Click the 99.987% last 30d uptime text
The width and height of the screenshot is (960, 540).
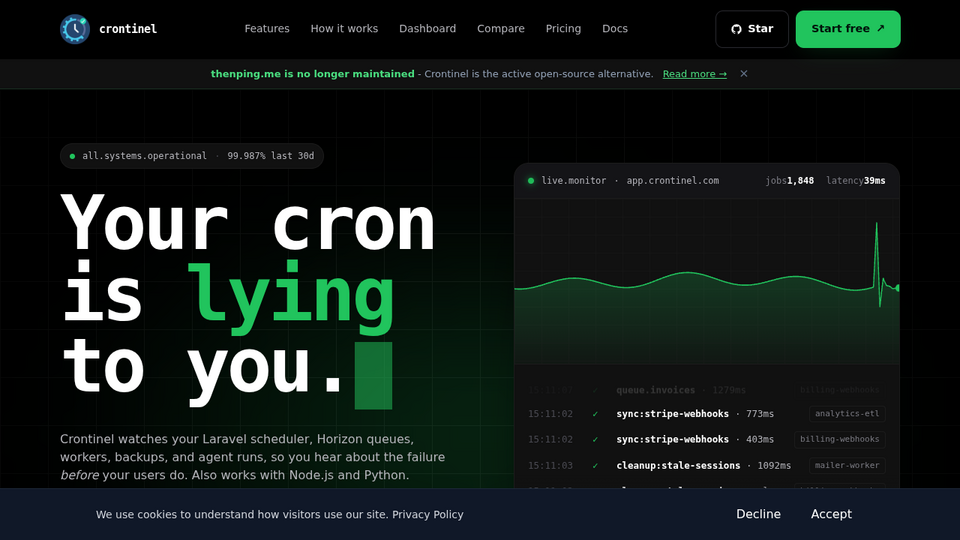point(271,156)
